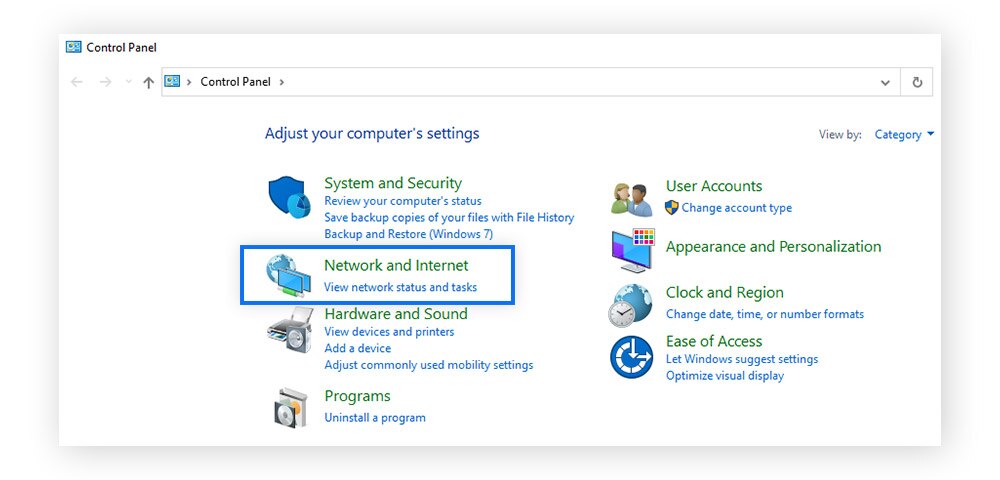Open View network status and tasks link
Screen dimensions: 1000x480
click(401, 287)
